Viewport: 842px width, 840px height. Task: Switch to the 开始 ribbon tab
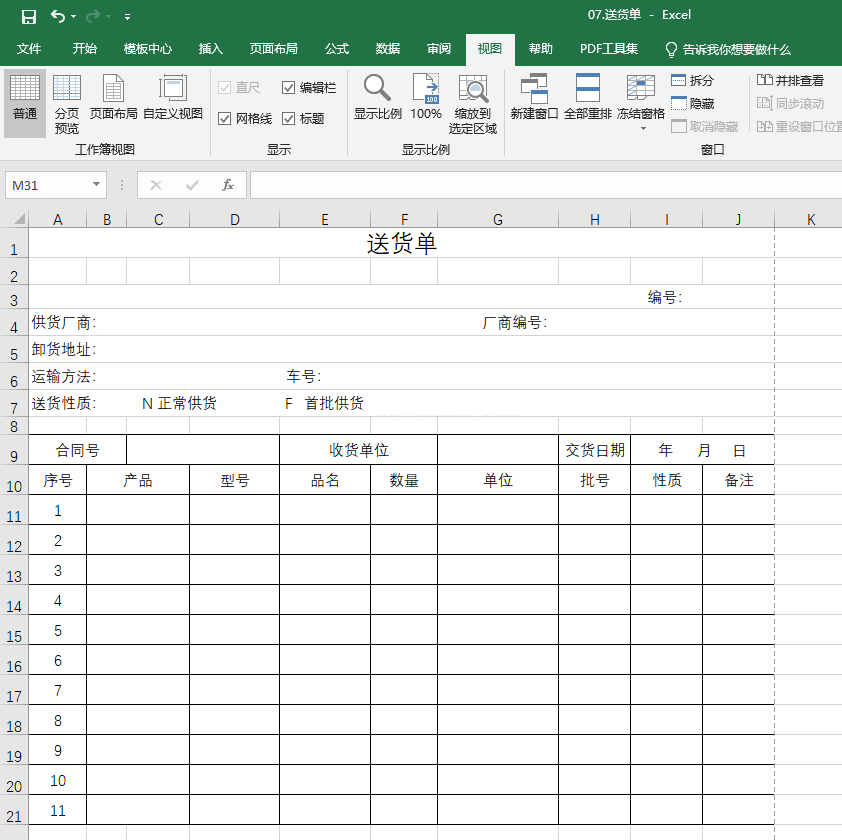tap(84, 48)
